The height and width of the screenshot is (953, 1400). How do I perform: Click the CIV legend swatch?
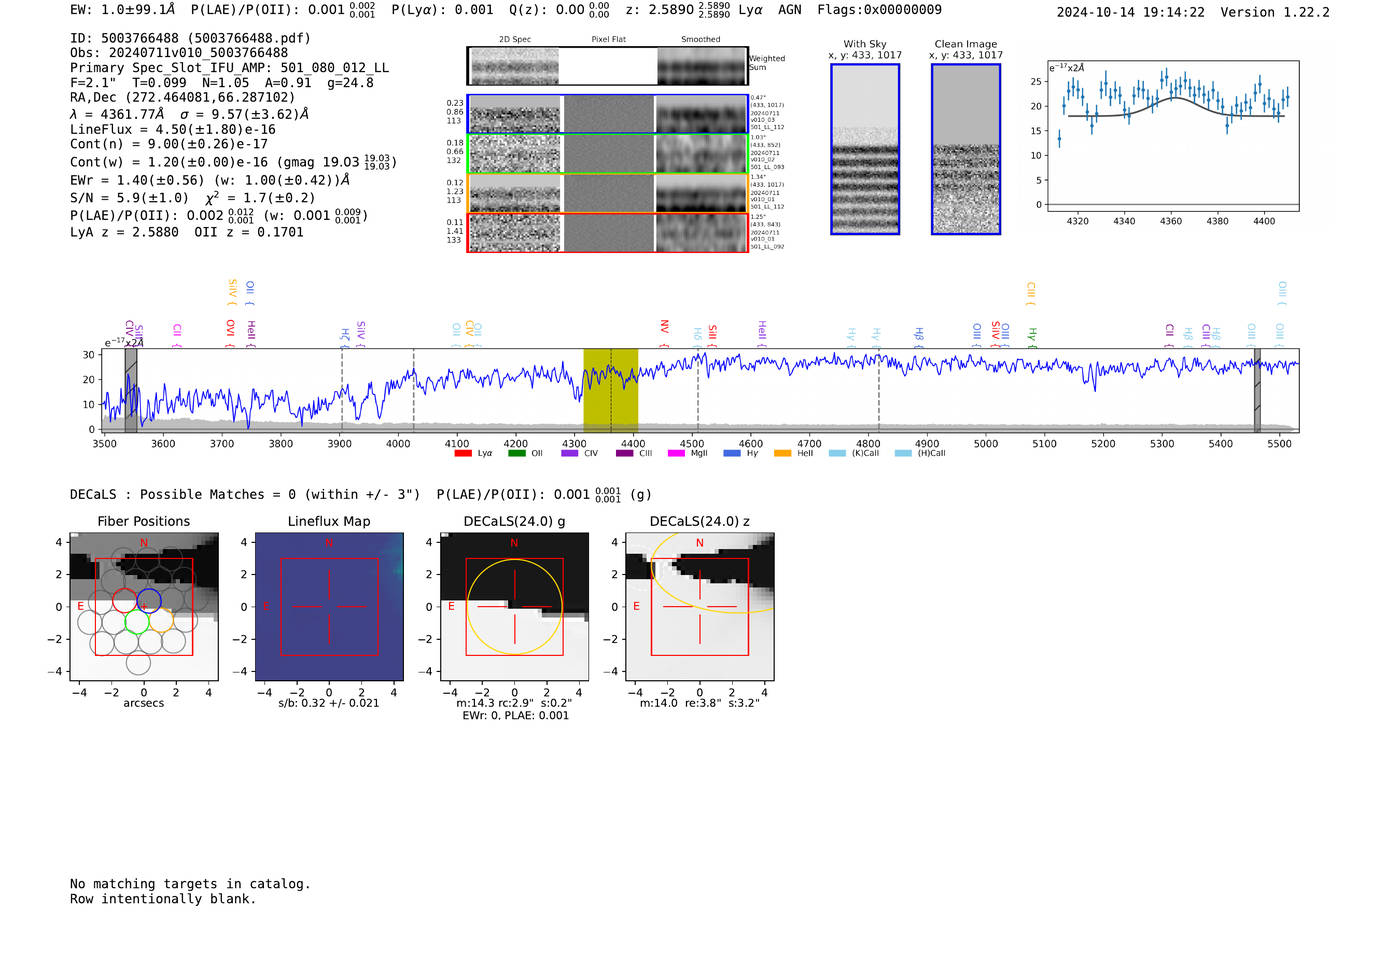pos(570,453)
